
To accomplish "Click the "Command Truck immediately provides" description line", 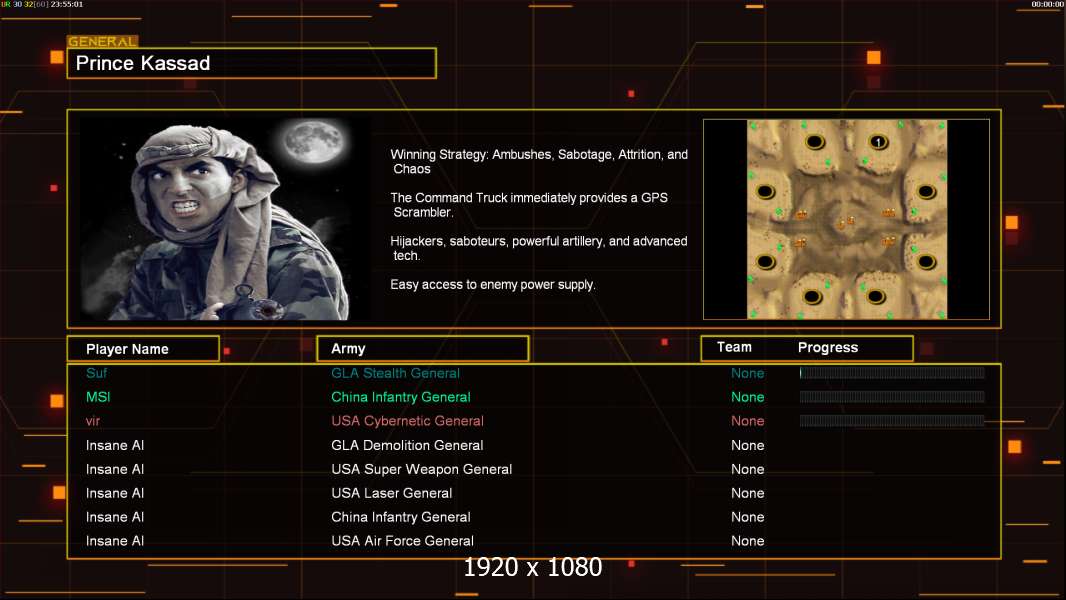I will 529,205.
